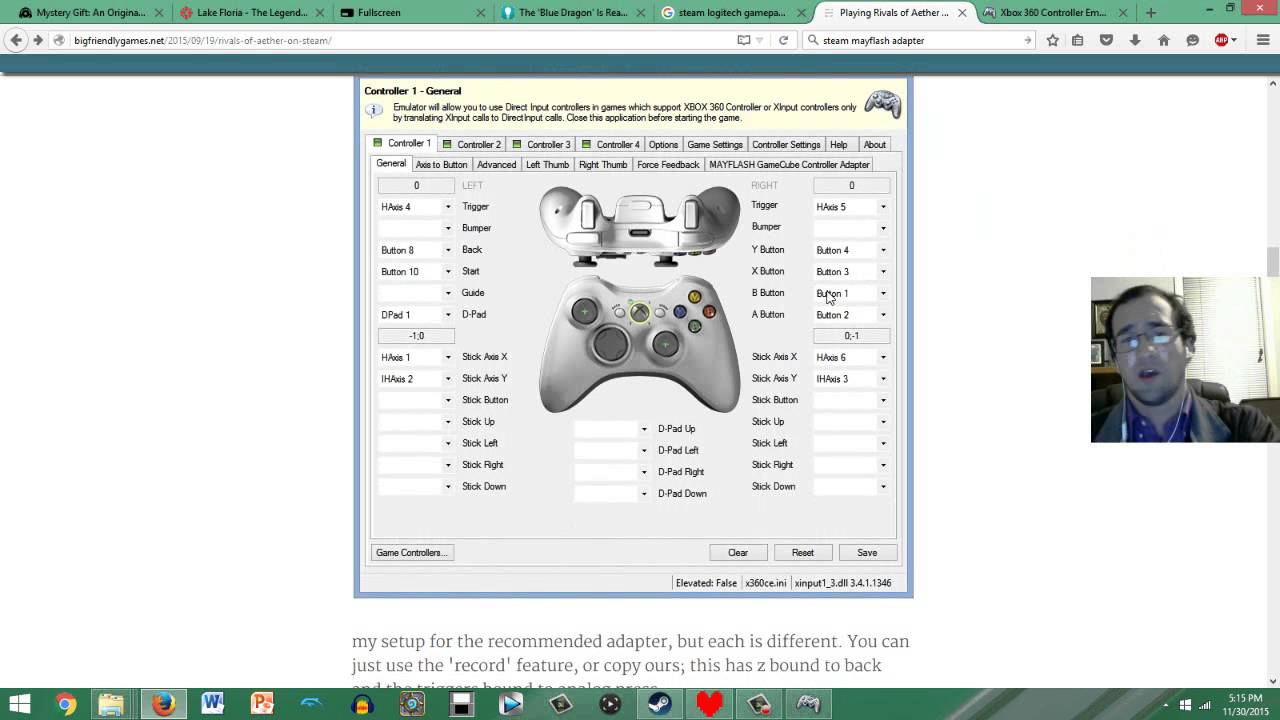Expand the left Guide dropdown
This screenshot has height=720, width=1280.
point(448,293)
